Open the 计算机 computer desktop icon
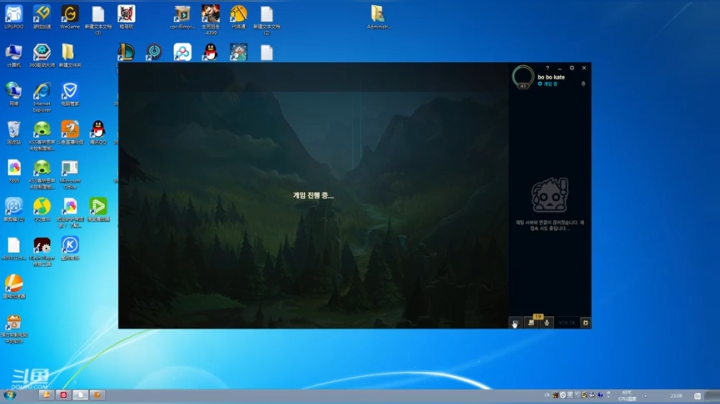 click(x=14, y=56)
